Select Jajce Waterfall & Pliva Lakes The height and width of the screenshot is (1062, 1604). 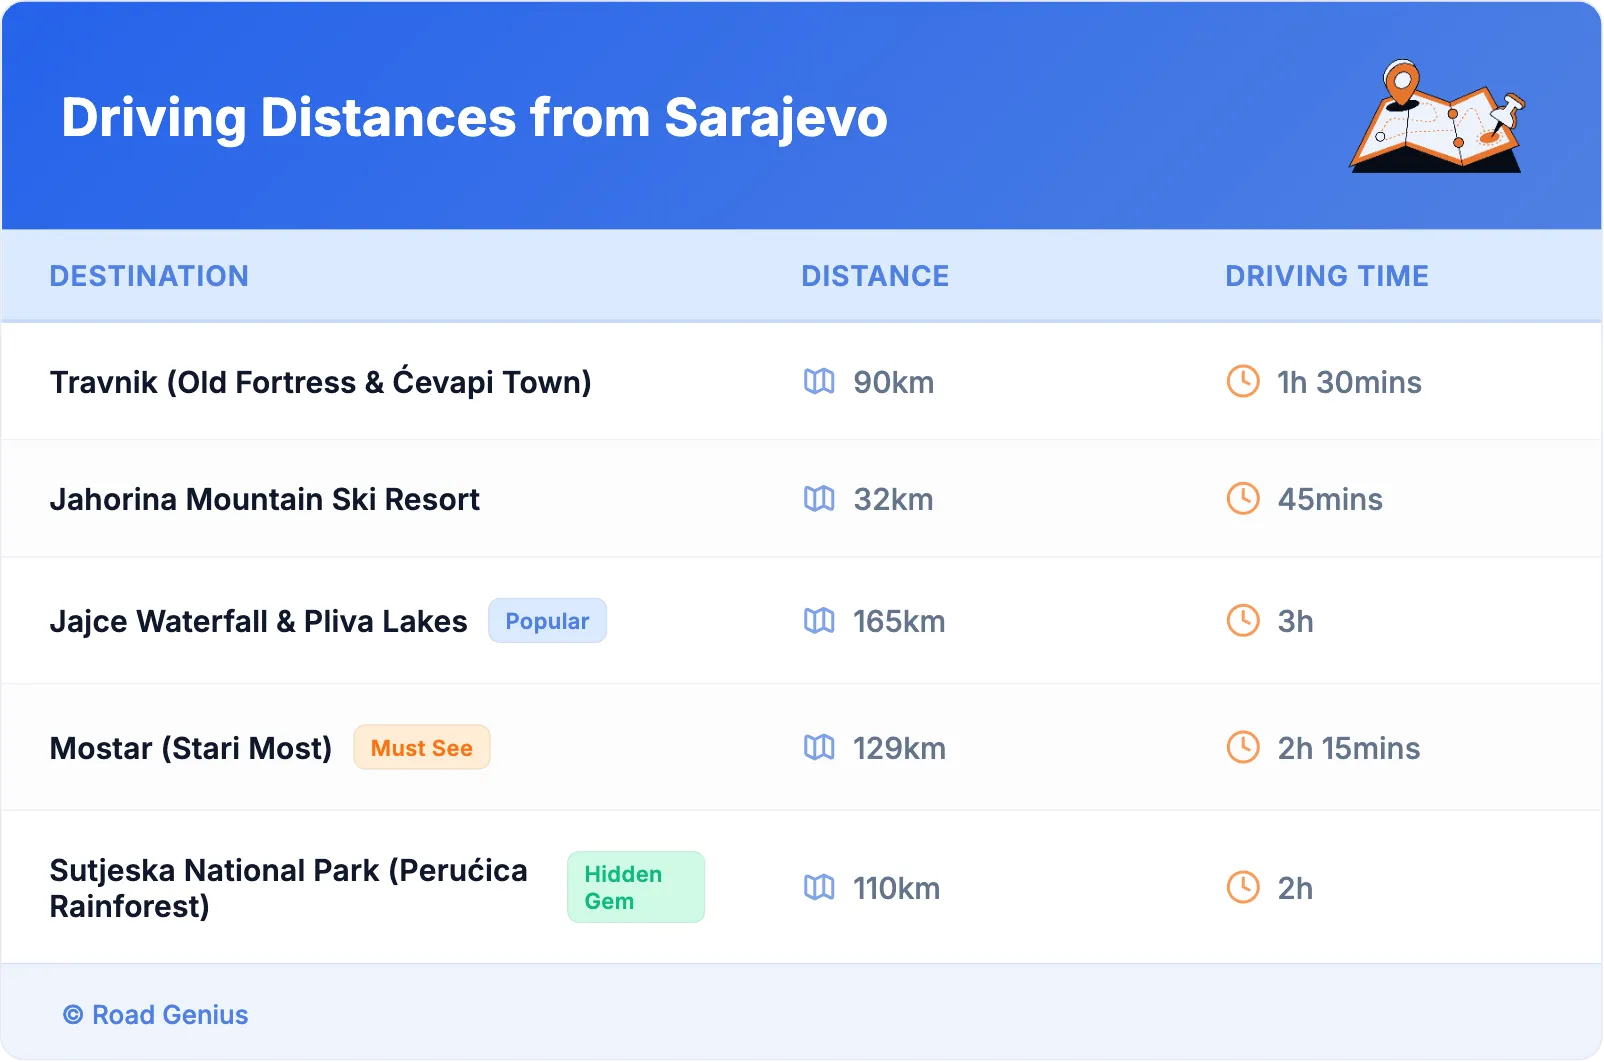point(258,622)
